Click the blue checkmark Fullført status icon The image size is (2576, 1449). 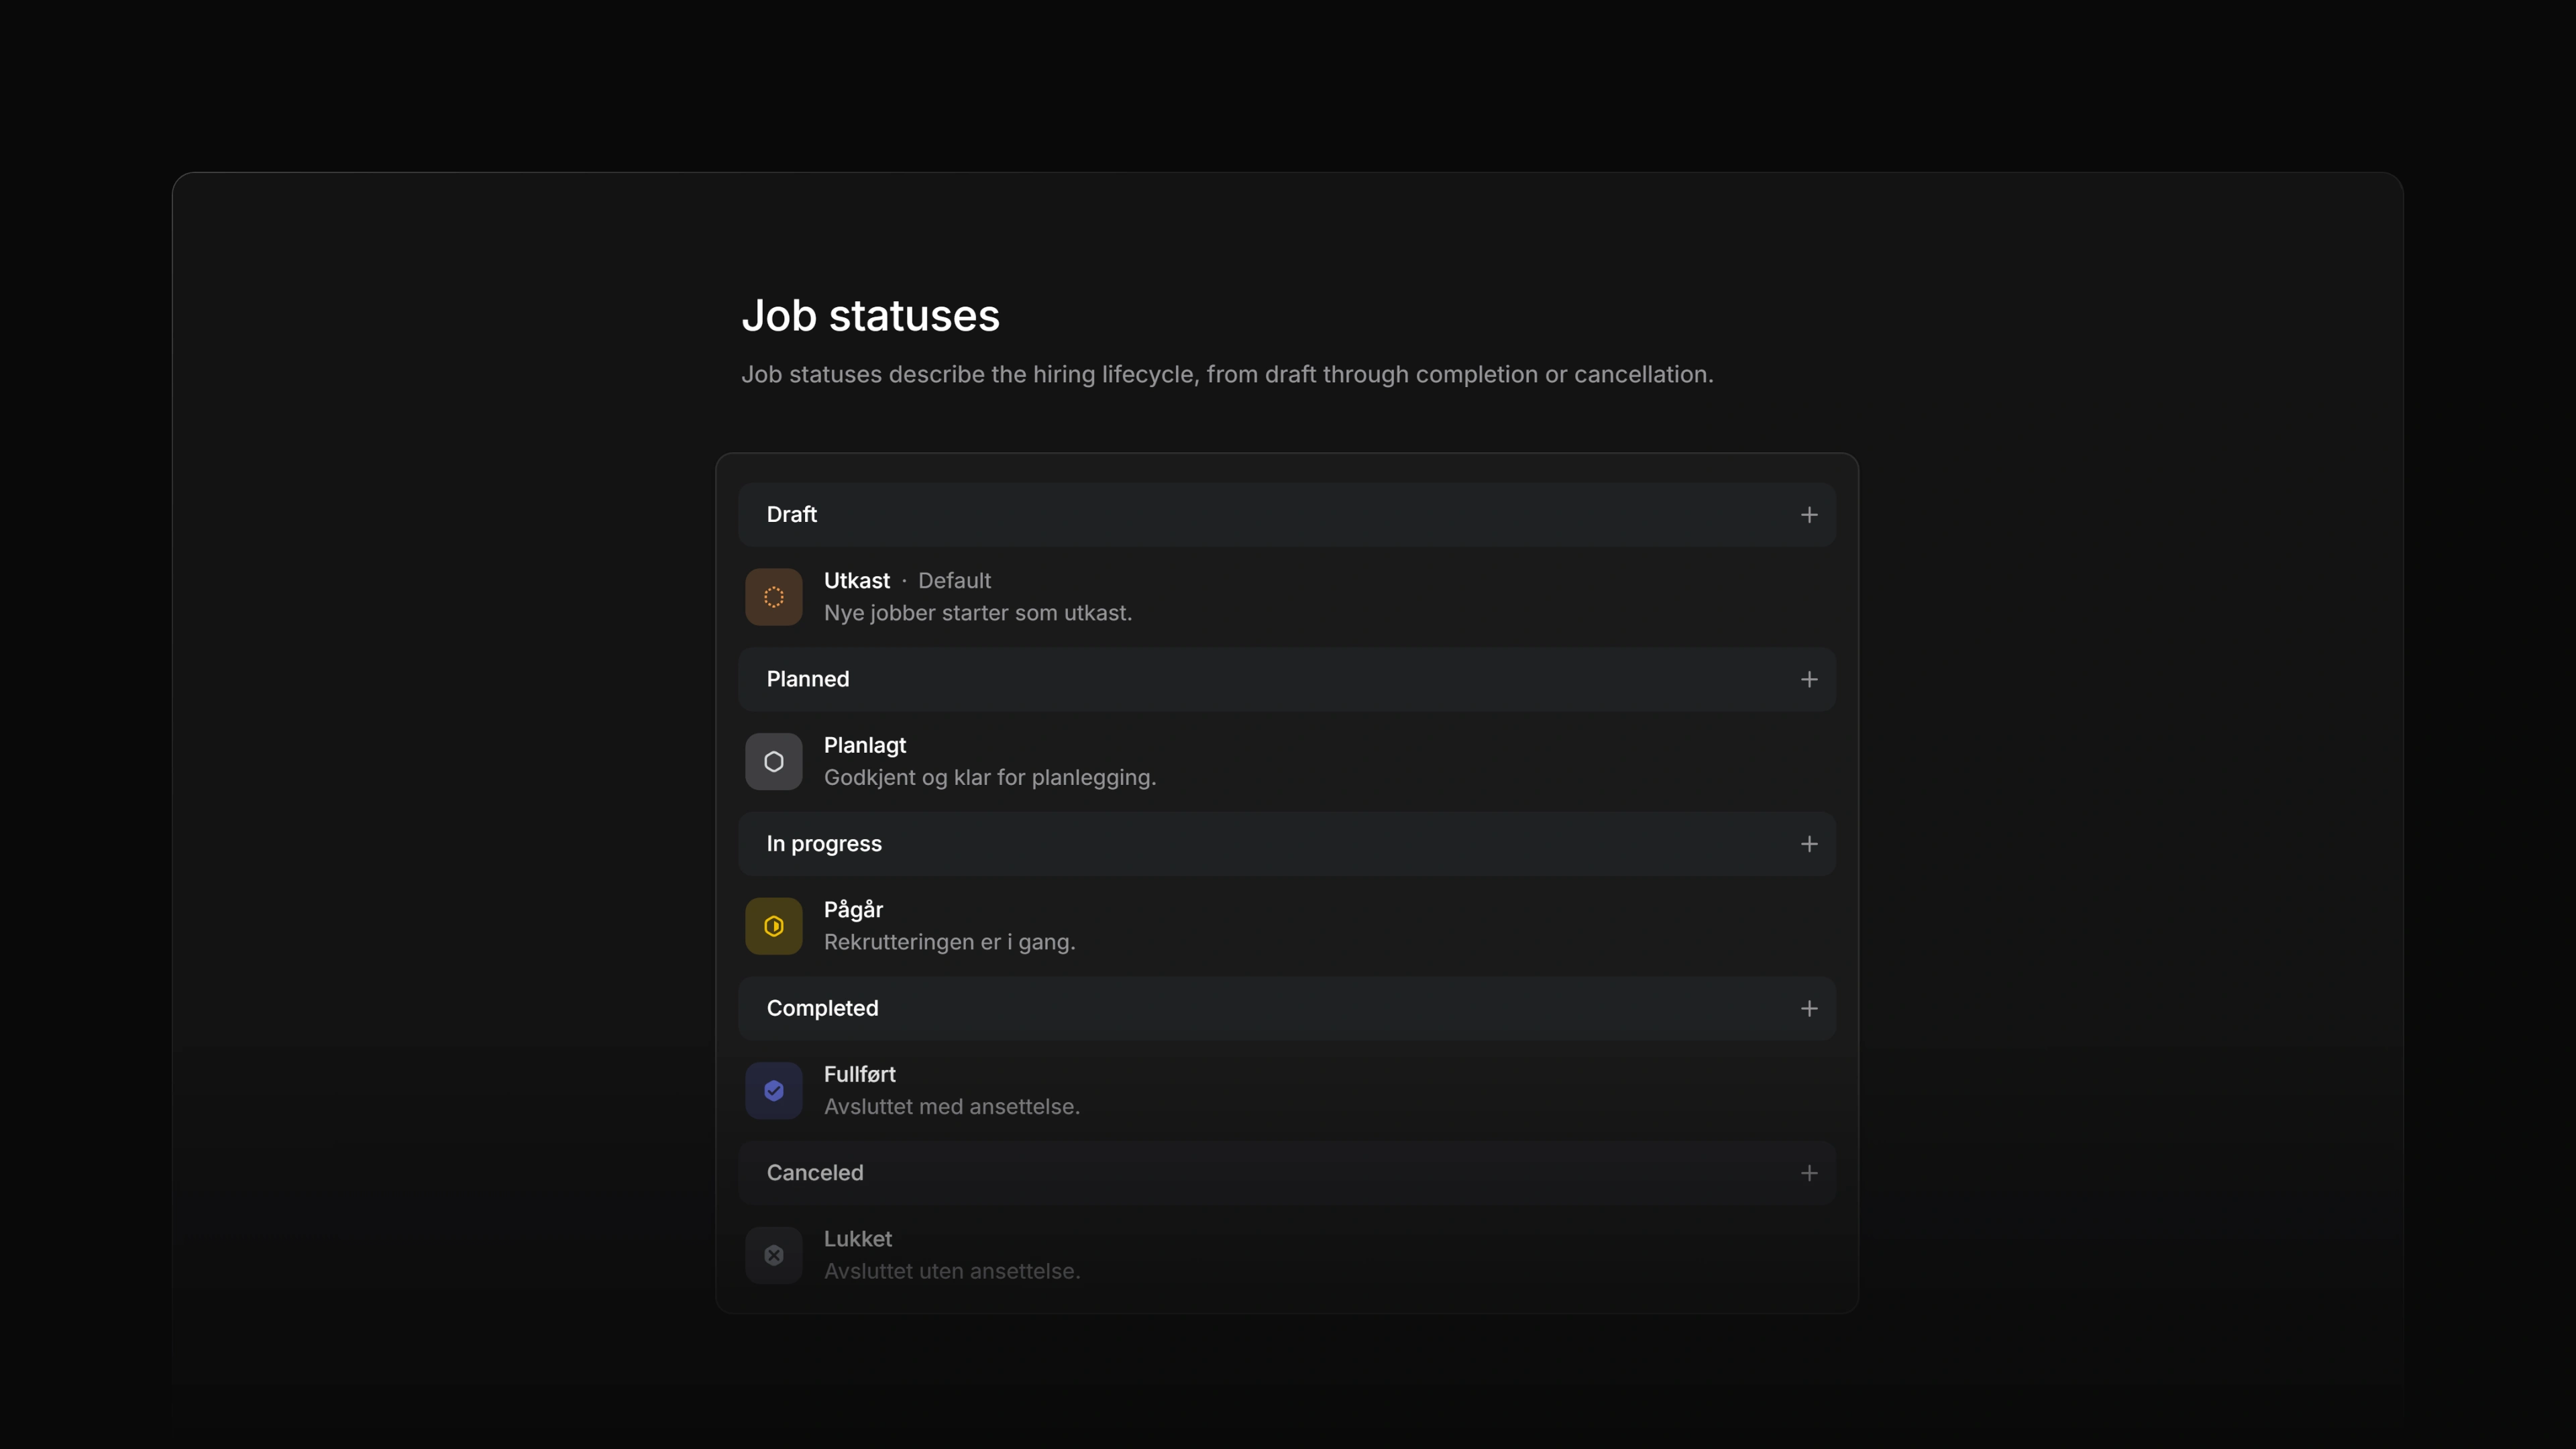pyautogui.click(x=773, y=1091)
